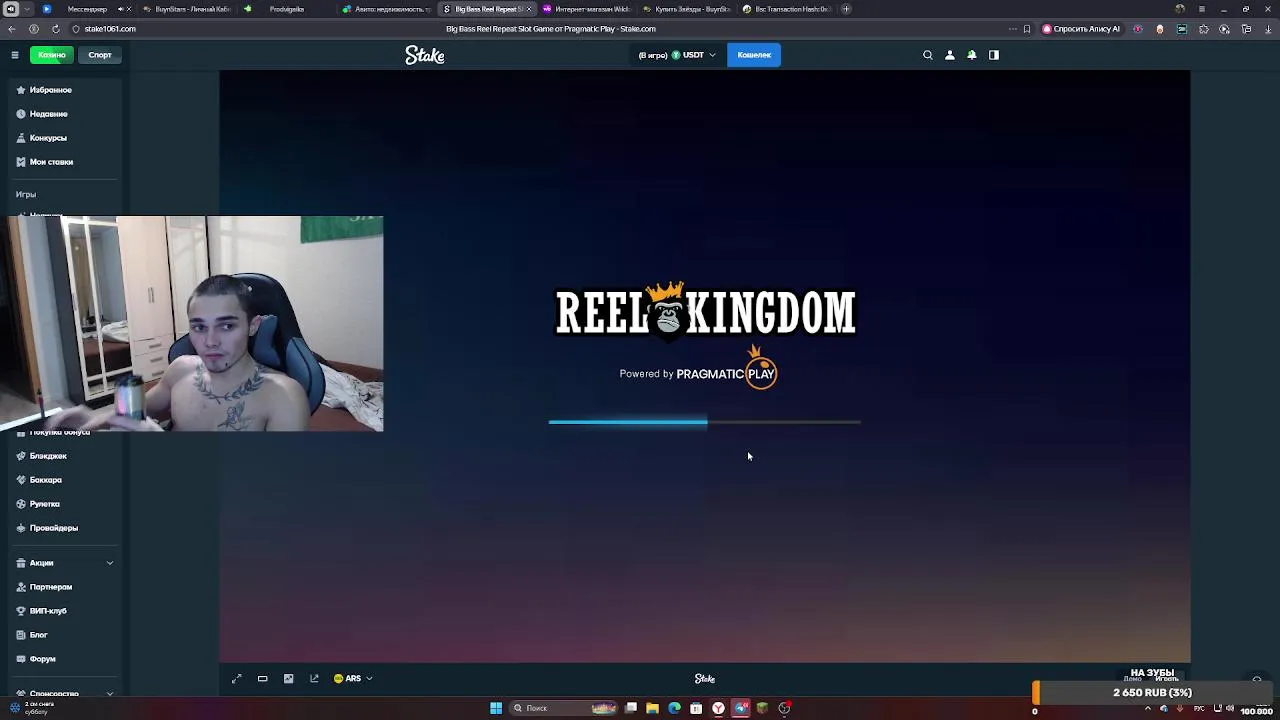
Task: Expand the Спонсорство section
Action: click(64, 693)
